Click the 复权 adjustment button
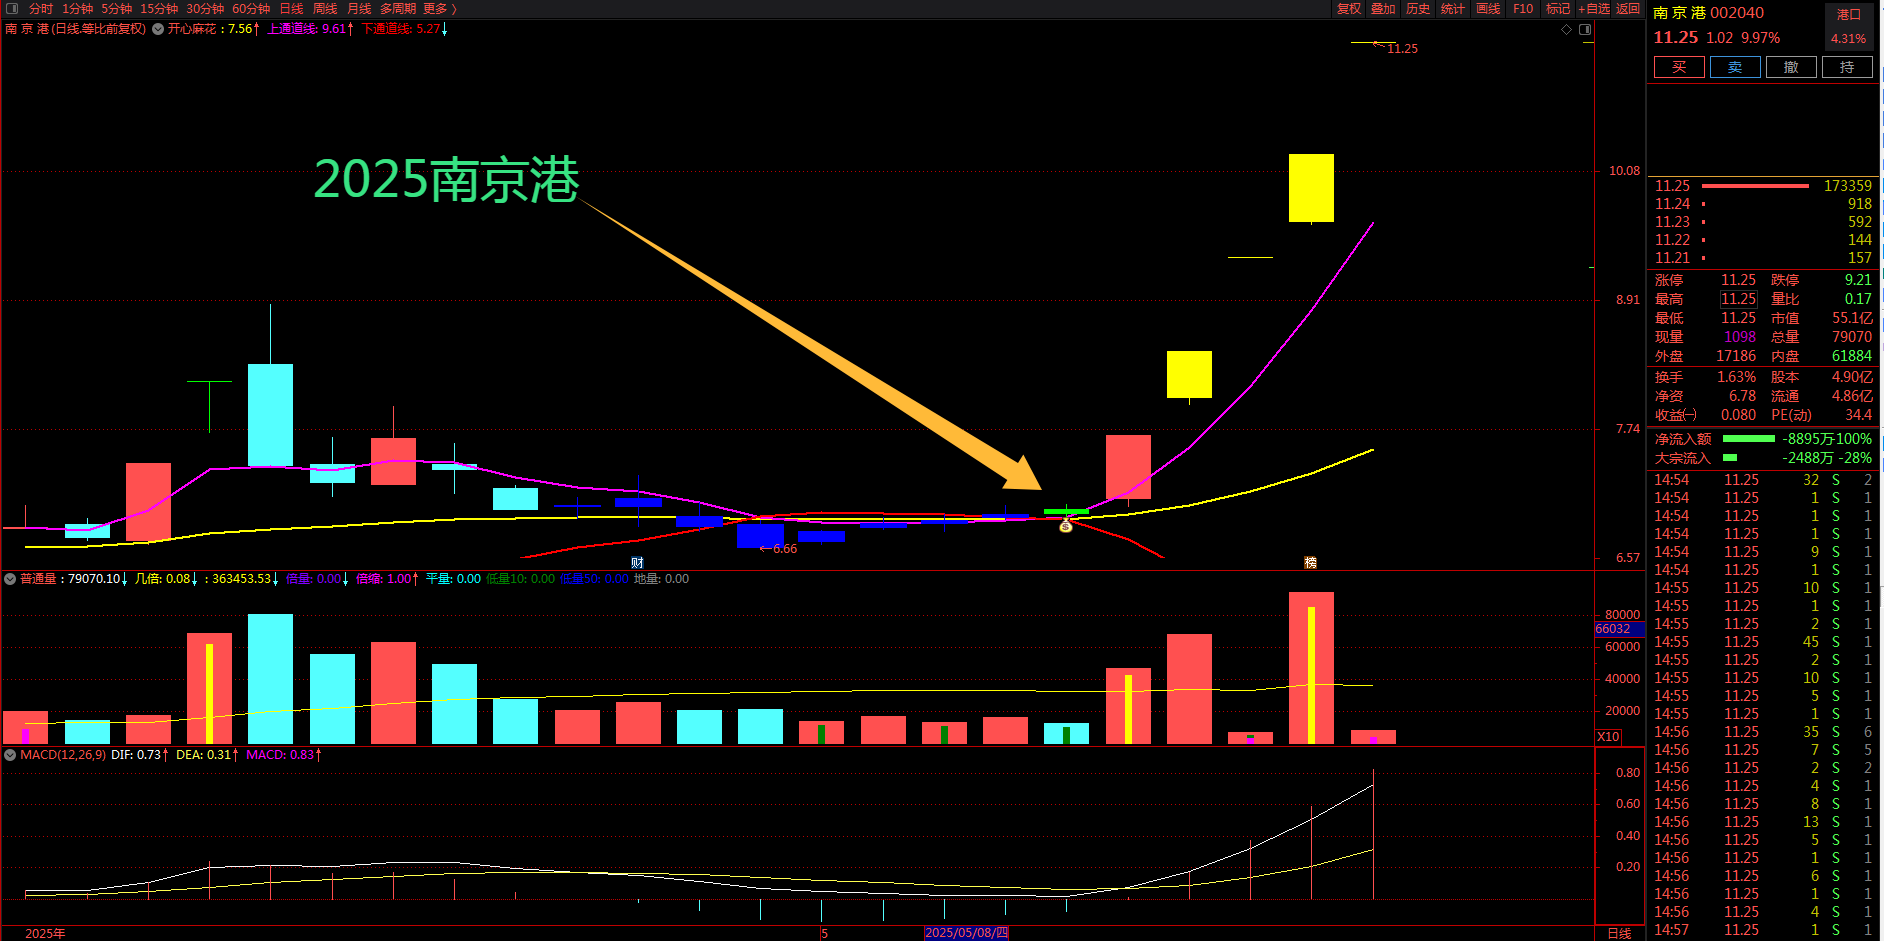This screenshot has height=941, width=1884. pos(1349,8)
